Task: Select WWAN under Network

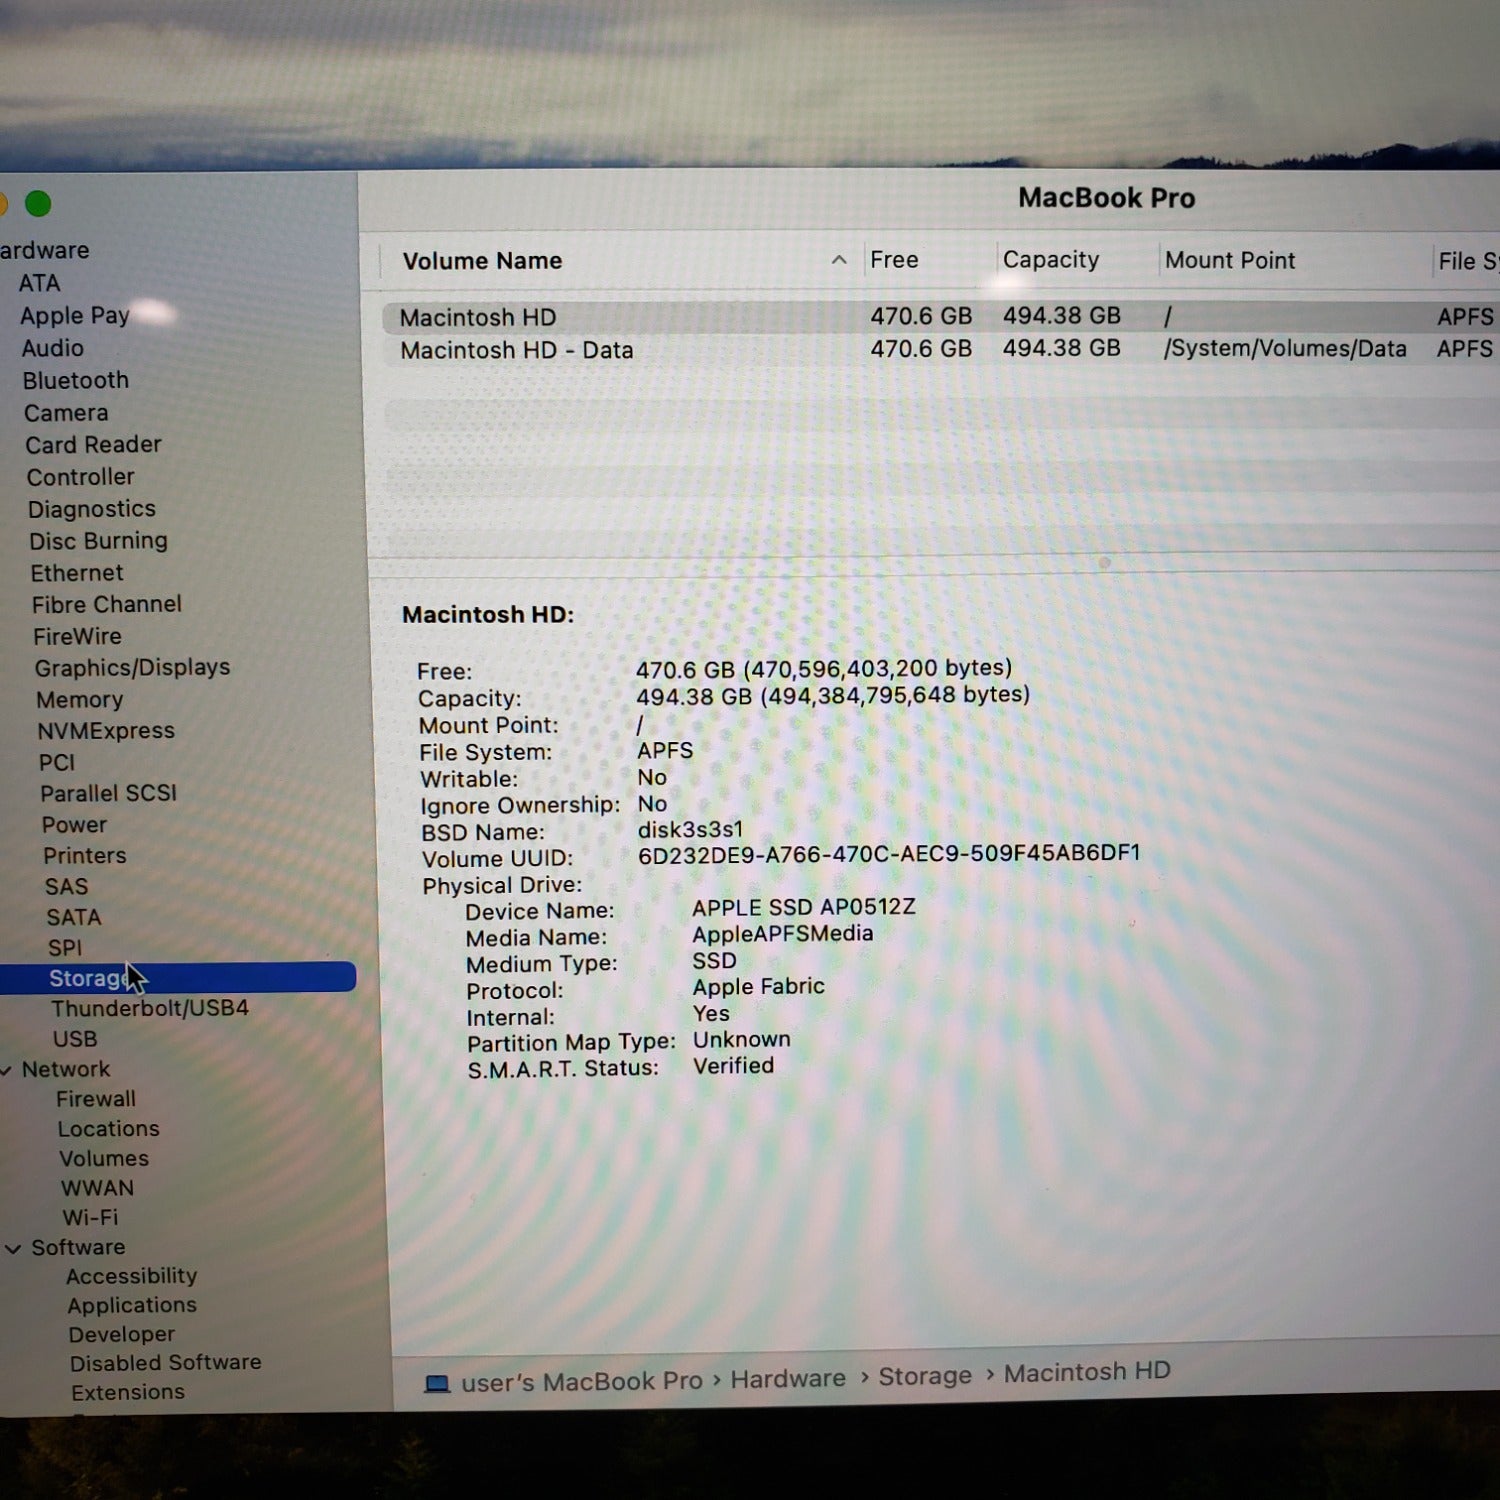Action: pyautogui.click(x=97, y=1188)
